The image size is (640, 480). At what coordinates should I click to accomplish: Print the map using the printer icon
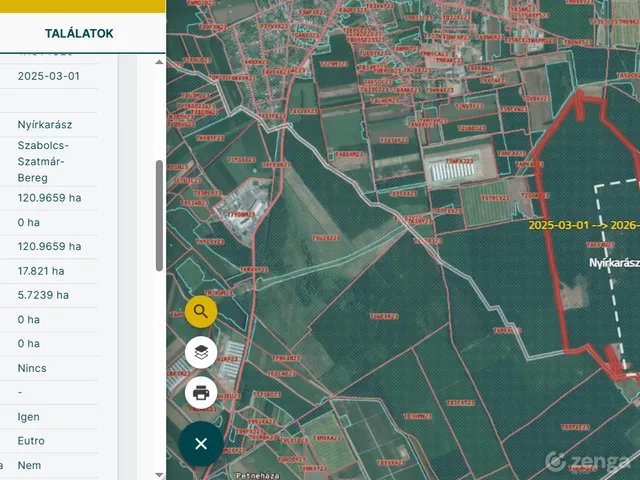coord(201,392)
